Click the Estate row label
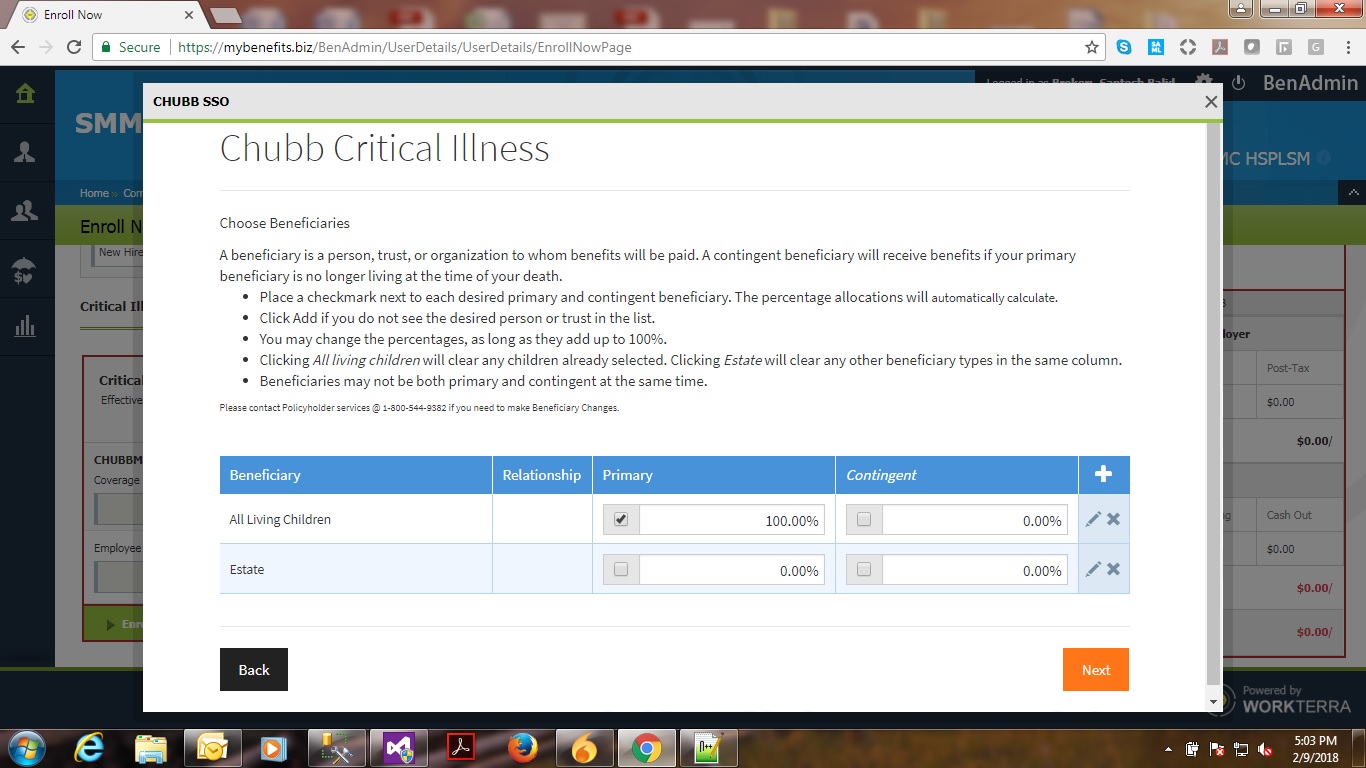Viewport: 1366px width, 768px height. click(x=247, y=569)
